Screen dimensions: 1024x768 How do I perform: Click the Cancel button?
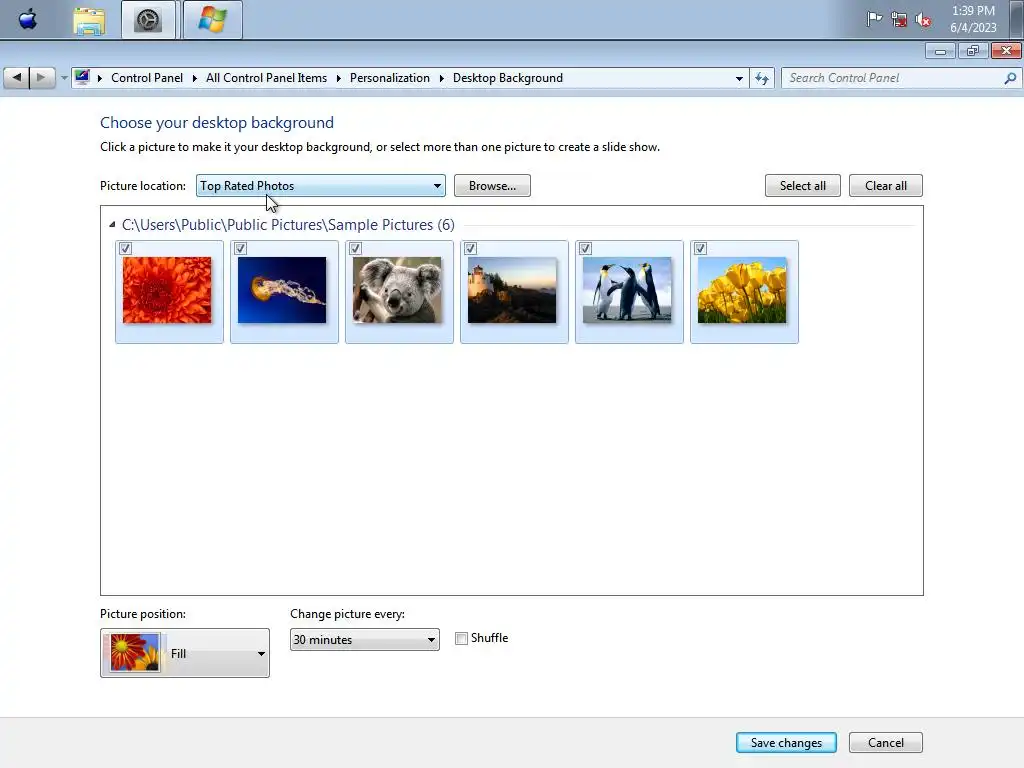(886, 743)
